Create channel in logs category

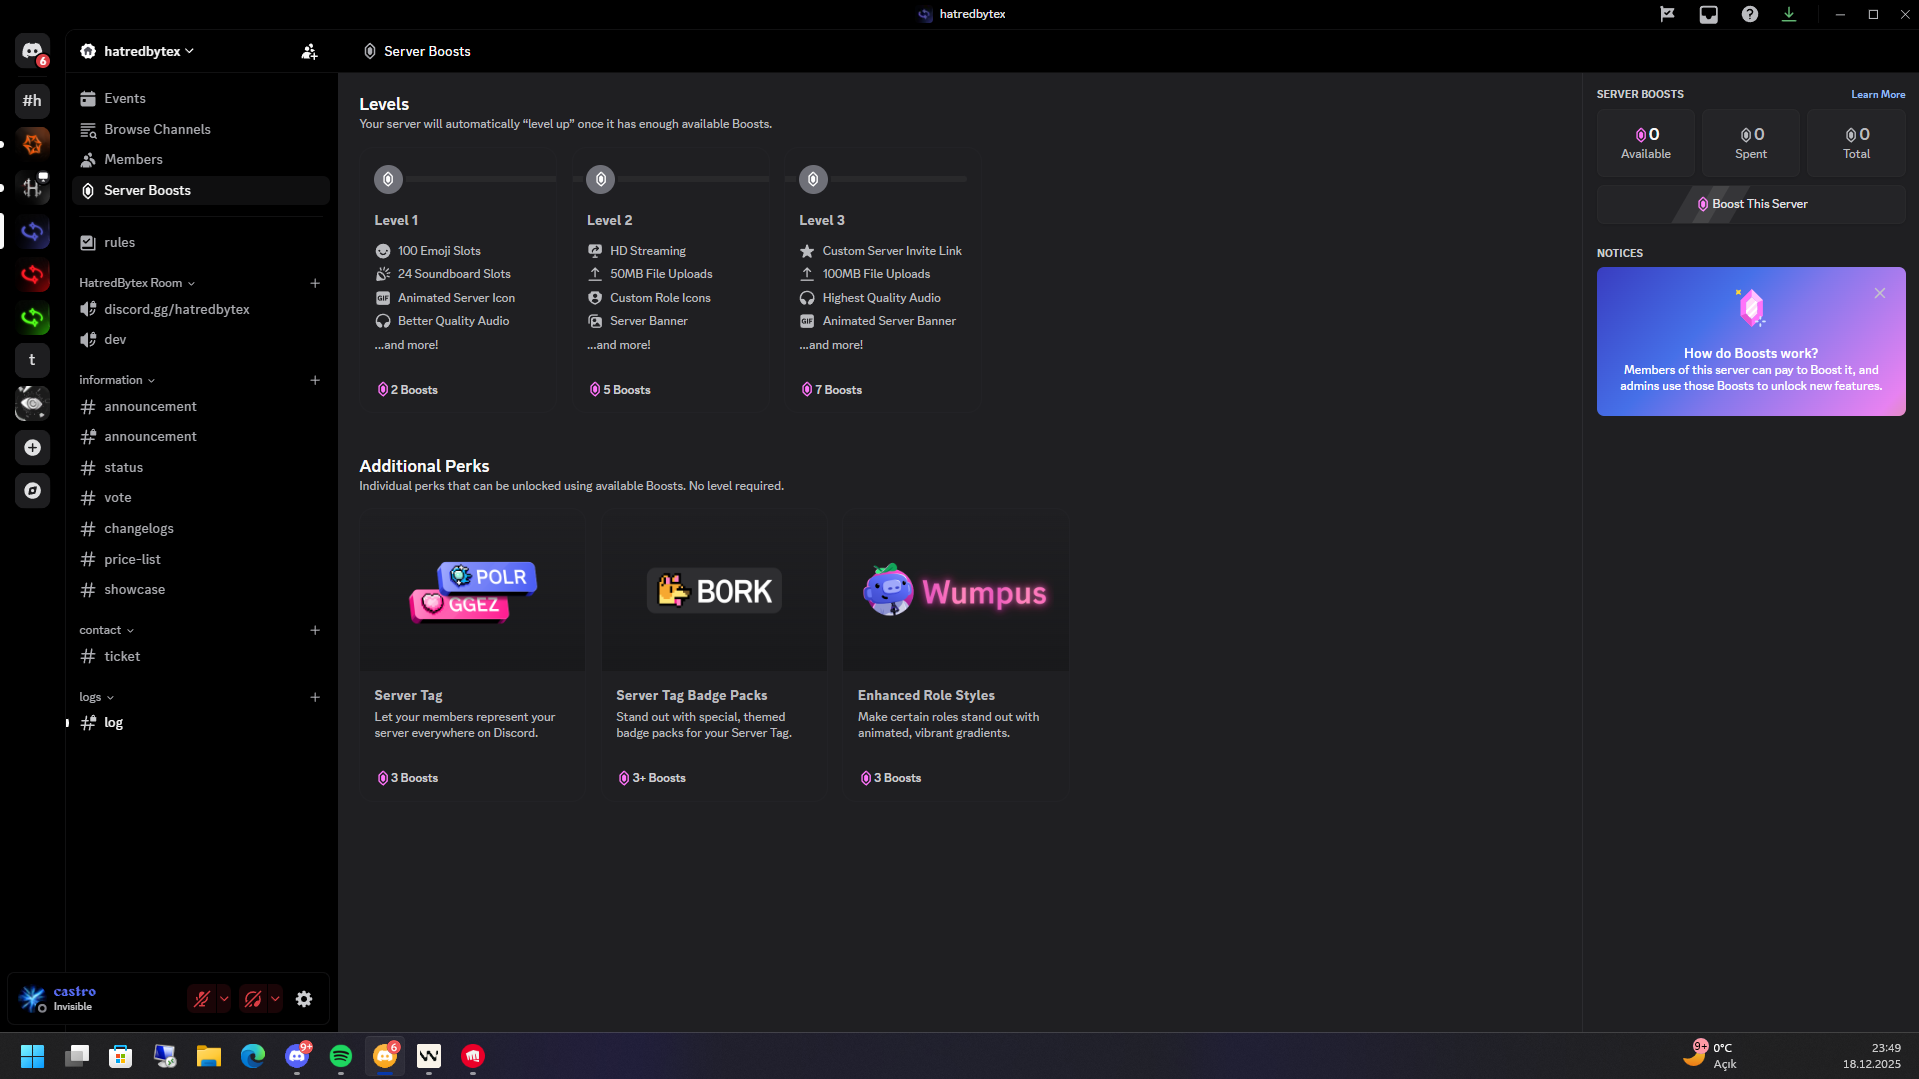[x=315, y=697]
